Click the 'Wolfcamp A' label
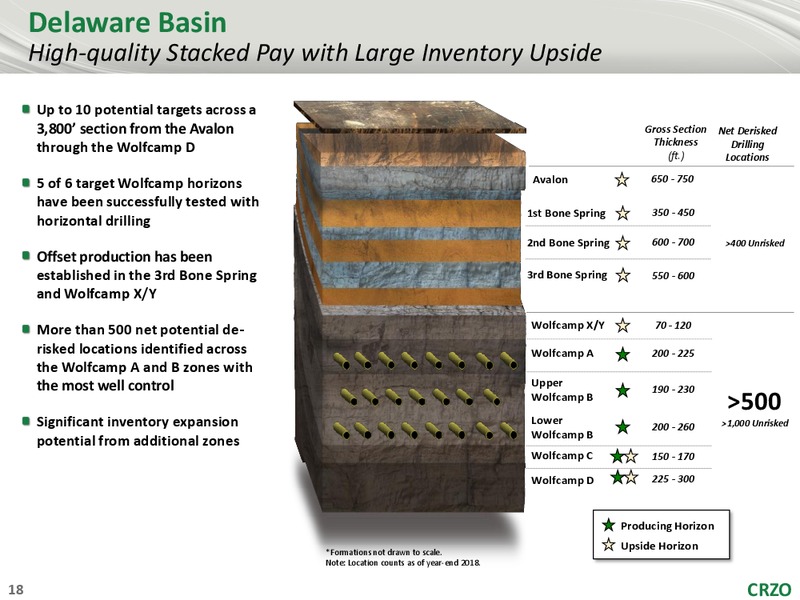800x600 pixels. coord(562,354)
